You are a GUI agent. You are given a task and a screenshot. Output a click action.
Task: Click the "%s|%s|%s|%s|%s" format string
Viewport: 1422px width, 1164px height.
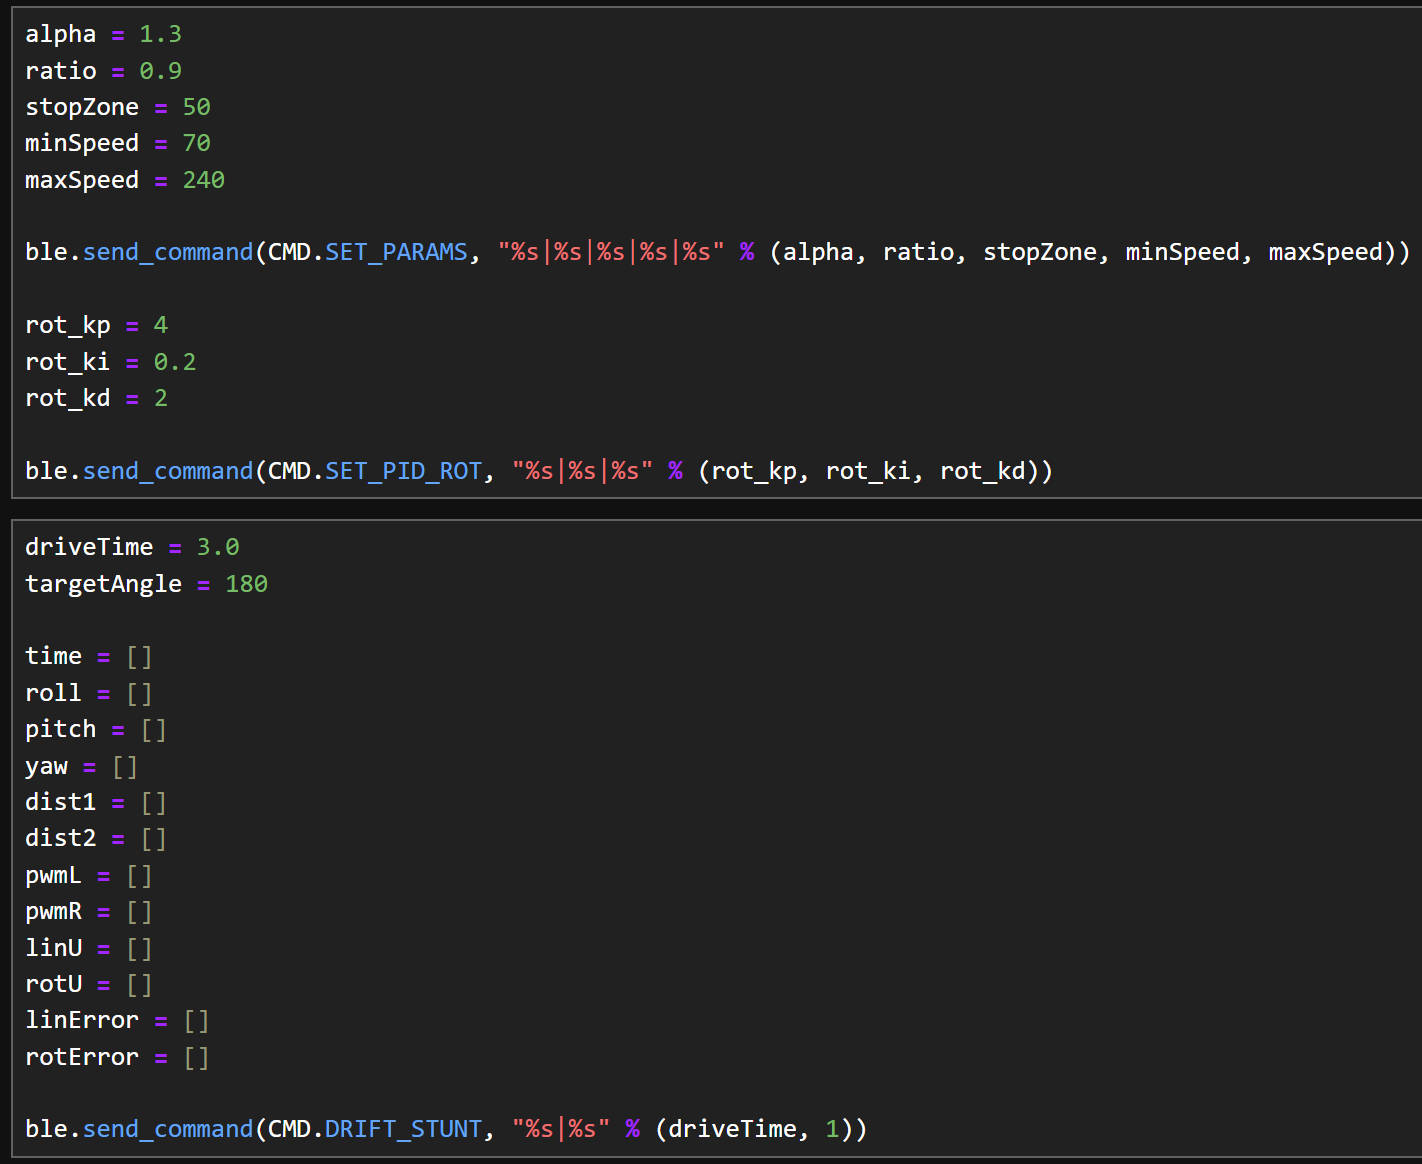pos(611,252)
